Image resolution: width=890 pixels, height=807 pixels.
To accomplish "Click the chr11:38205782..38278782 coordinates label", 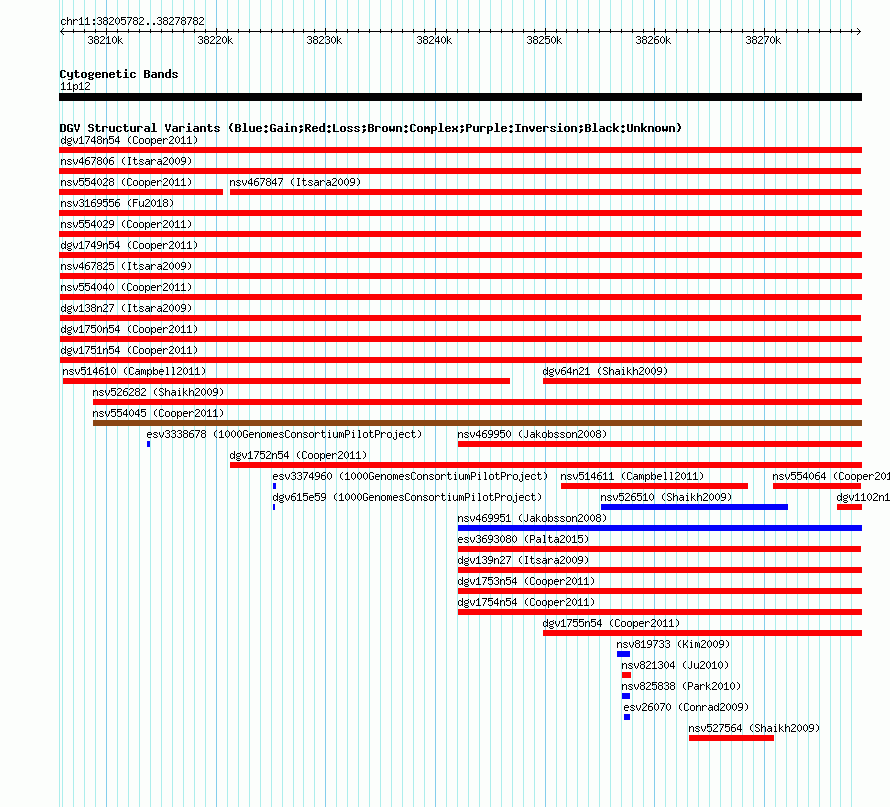I will [132, 21].
